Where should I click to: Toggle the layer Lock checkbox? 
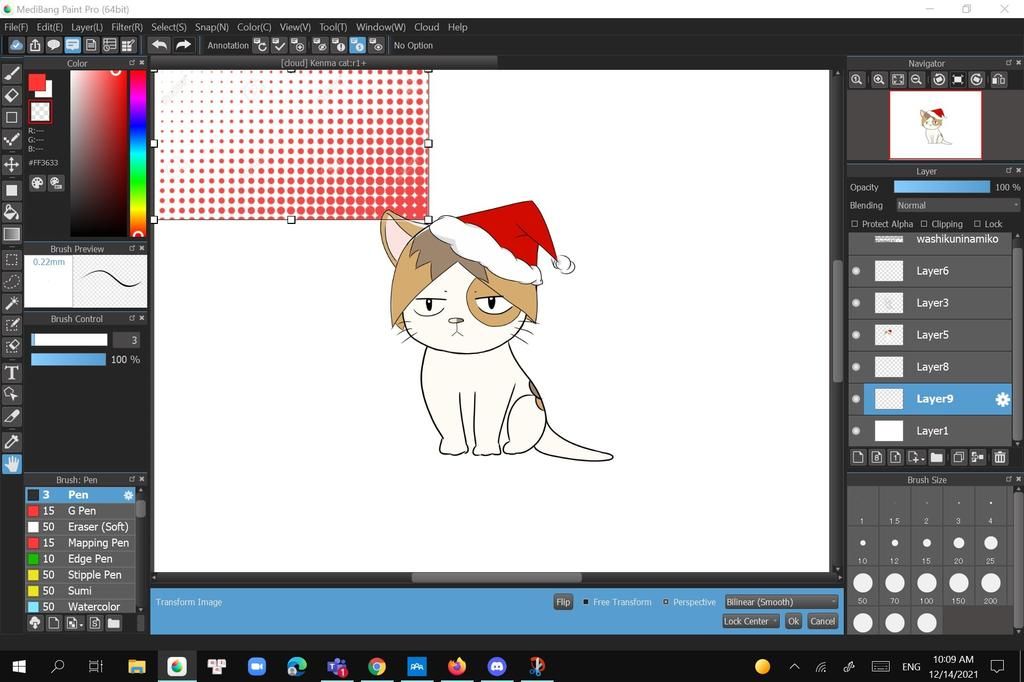(x=978, y=224)
